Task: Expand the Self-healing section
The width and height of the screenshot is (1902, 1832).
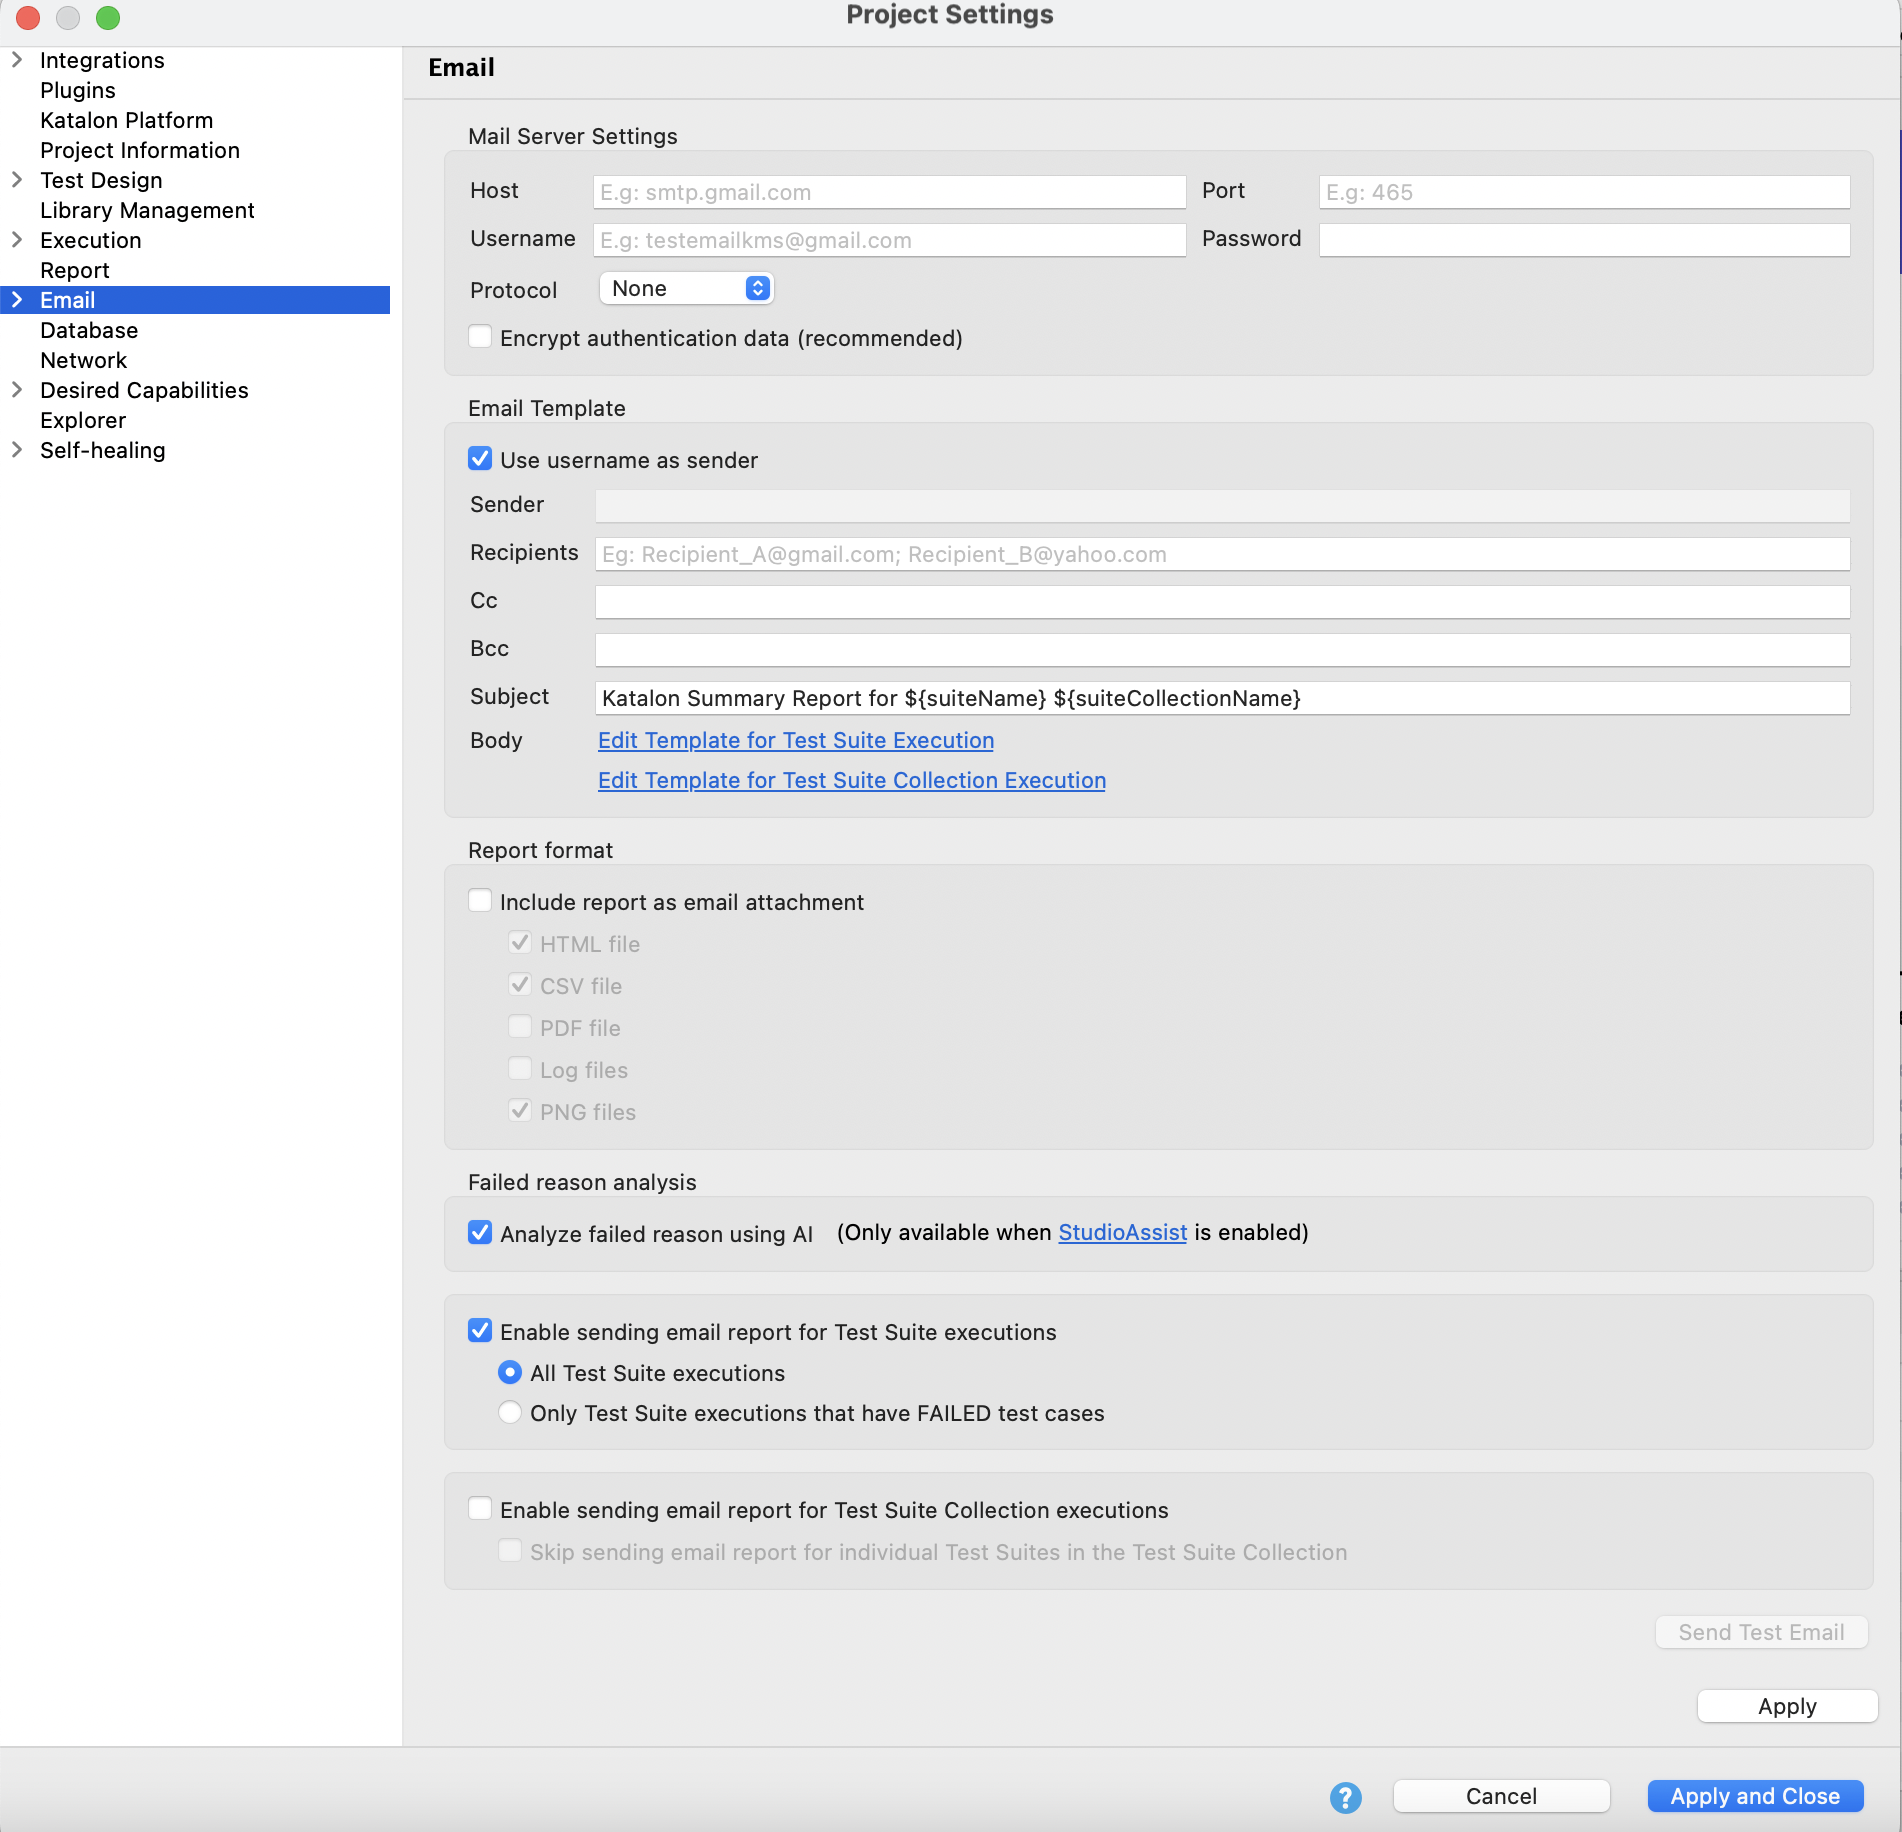Action: click(16, 450)
